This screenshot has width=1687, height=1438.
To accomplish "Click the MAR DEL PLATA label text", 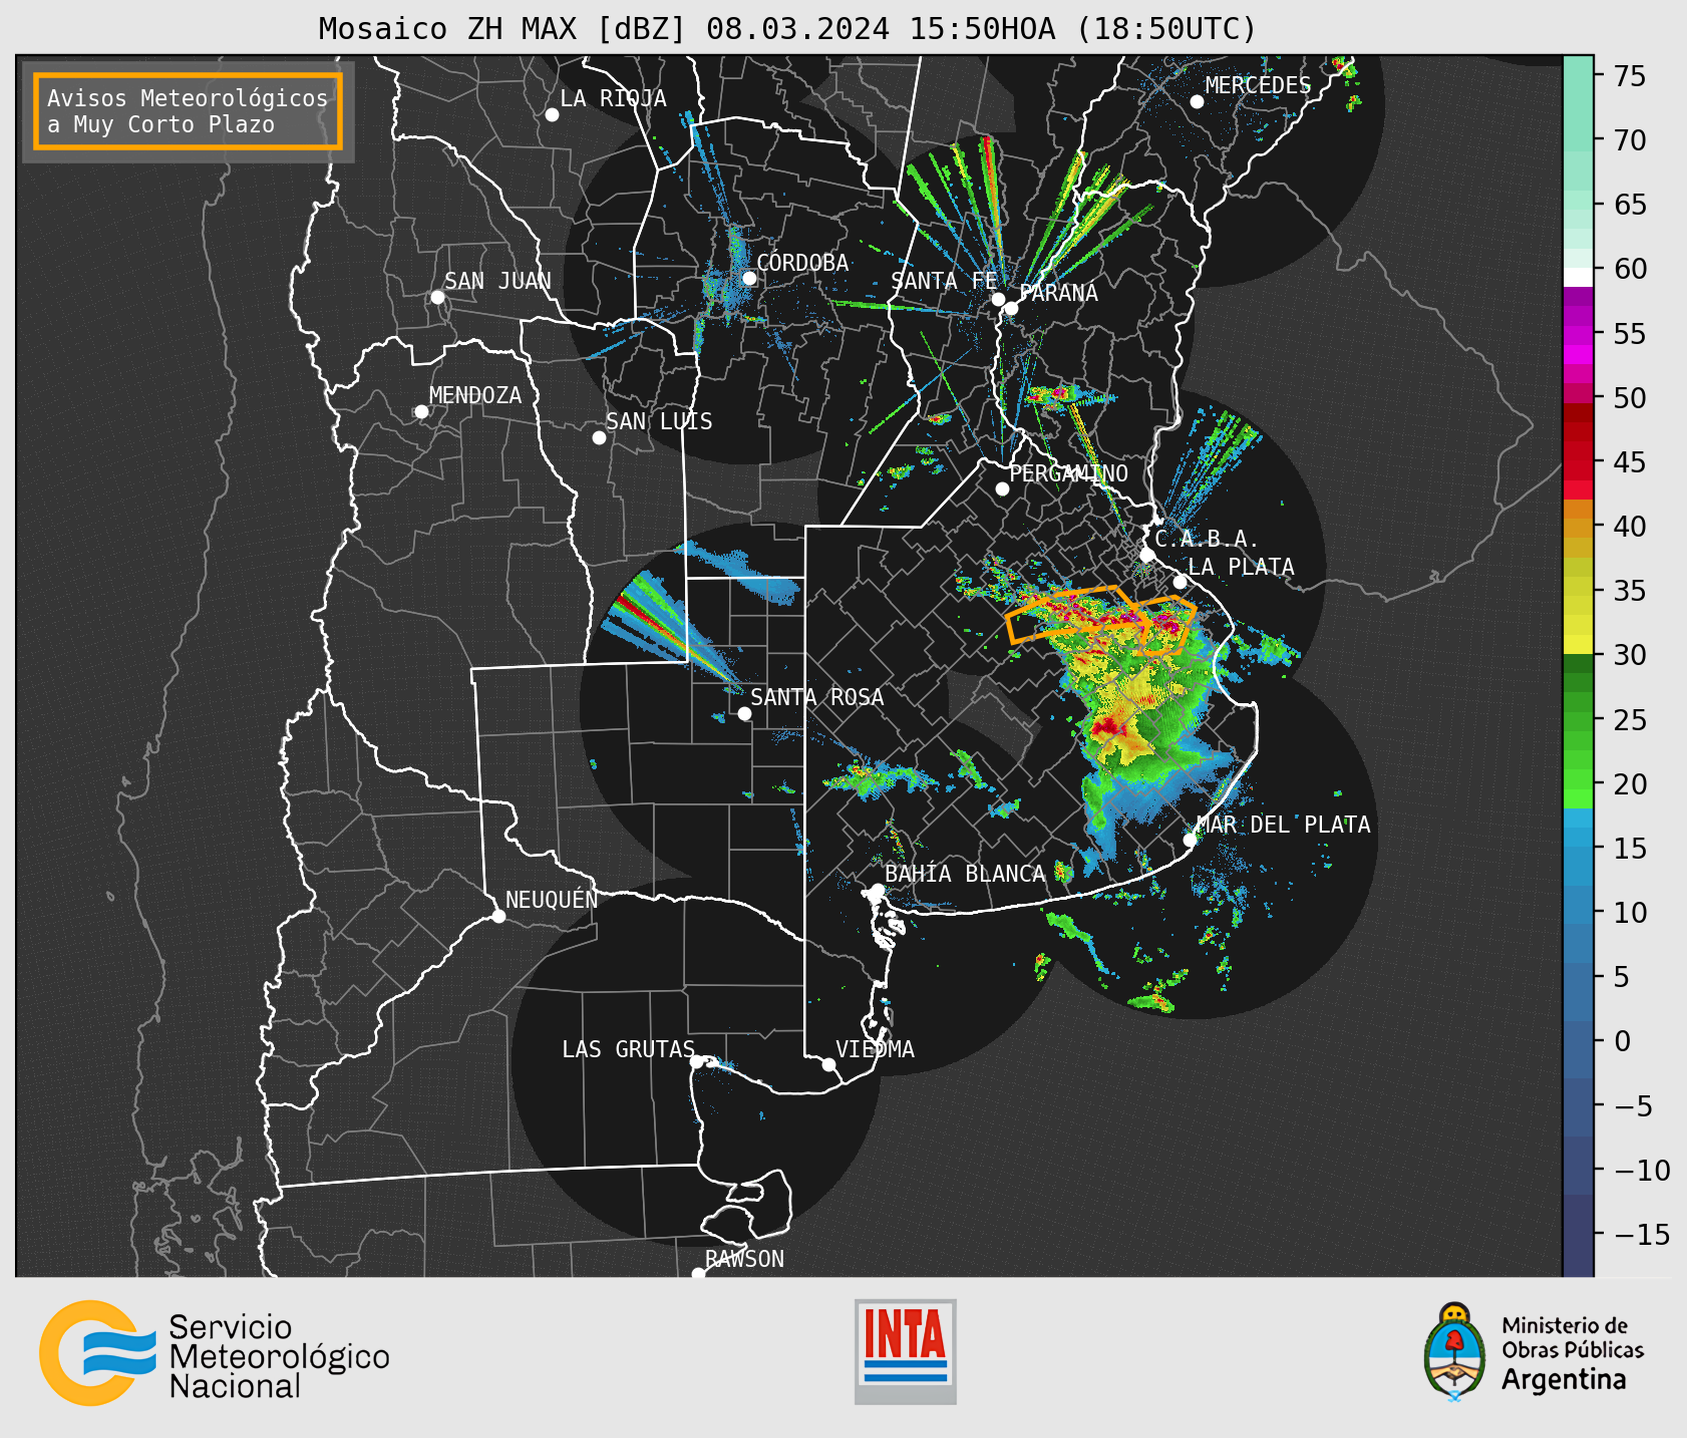I will [x=1284, y=825].
